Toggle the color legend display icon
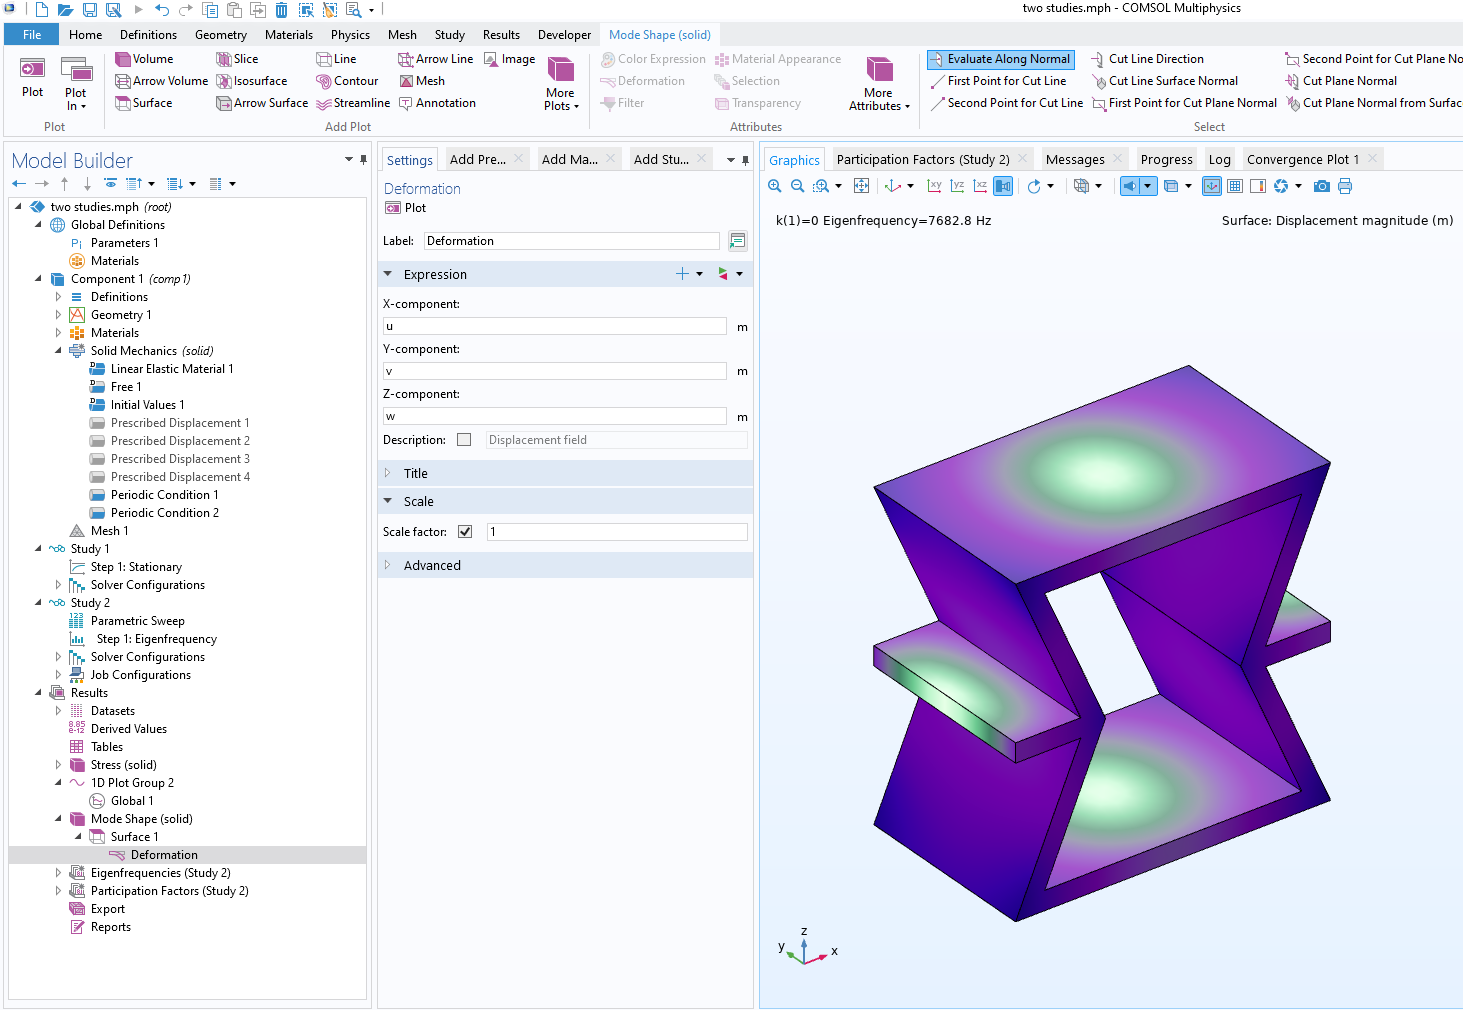The image size is (1463, 1010). [x=1257, y=186]
